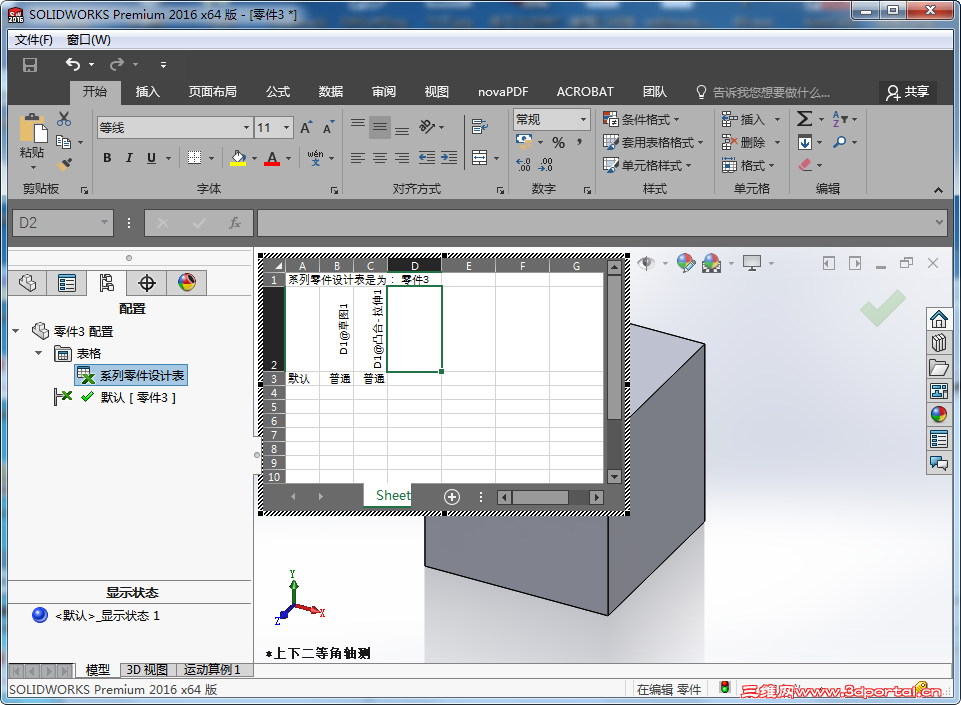This screenshot has width=961, height=705.
Task: Collapse the ribbon with the chevron
Action: click(938, 191)
